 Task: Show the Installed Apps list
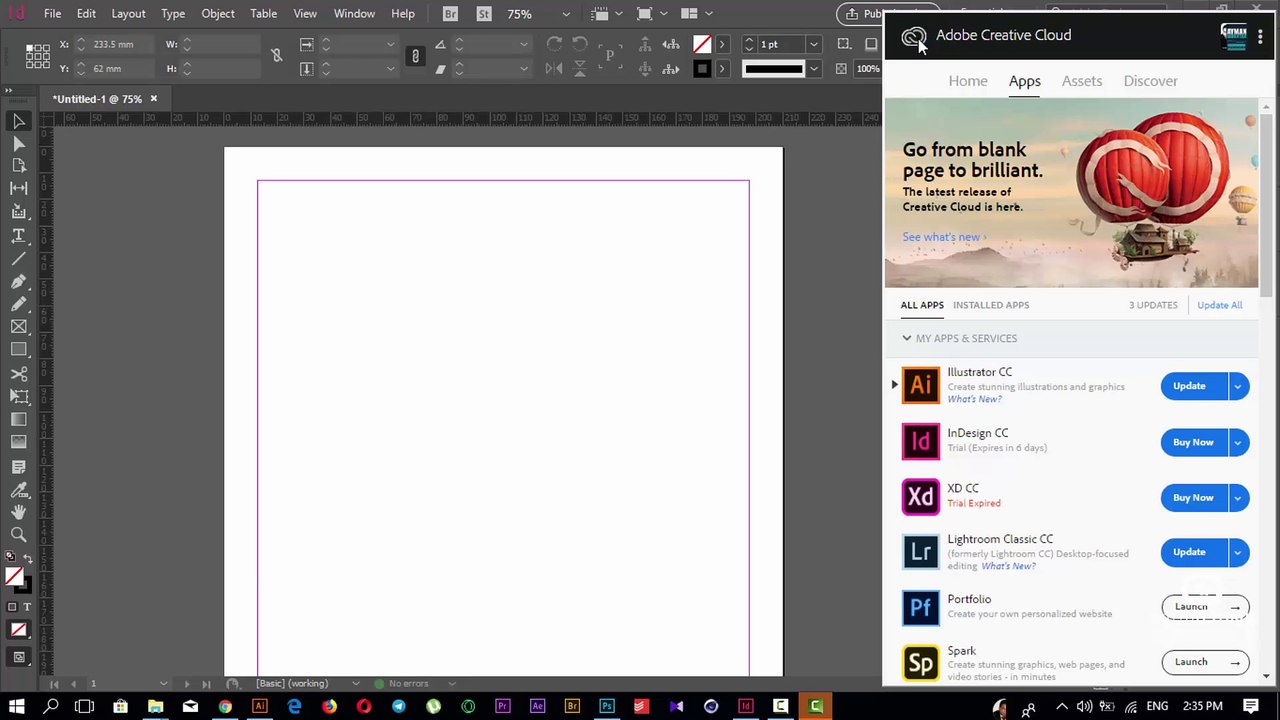[991, 305]
